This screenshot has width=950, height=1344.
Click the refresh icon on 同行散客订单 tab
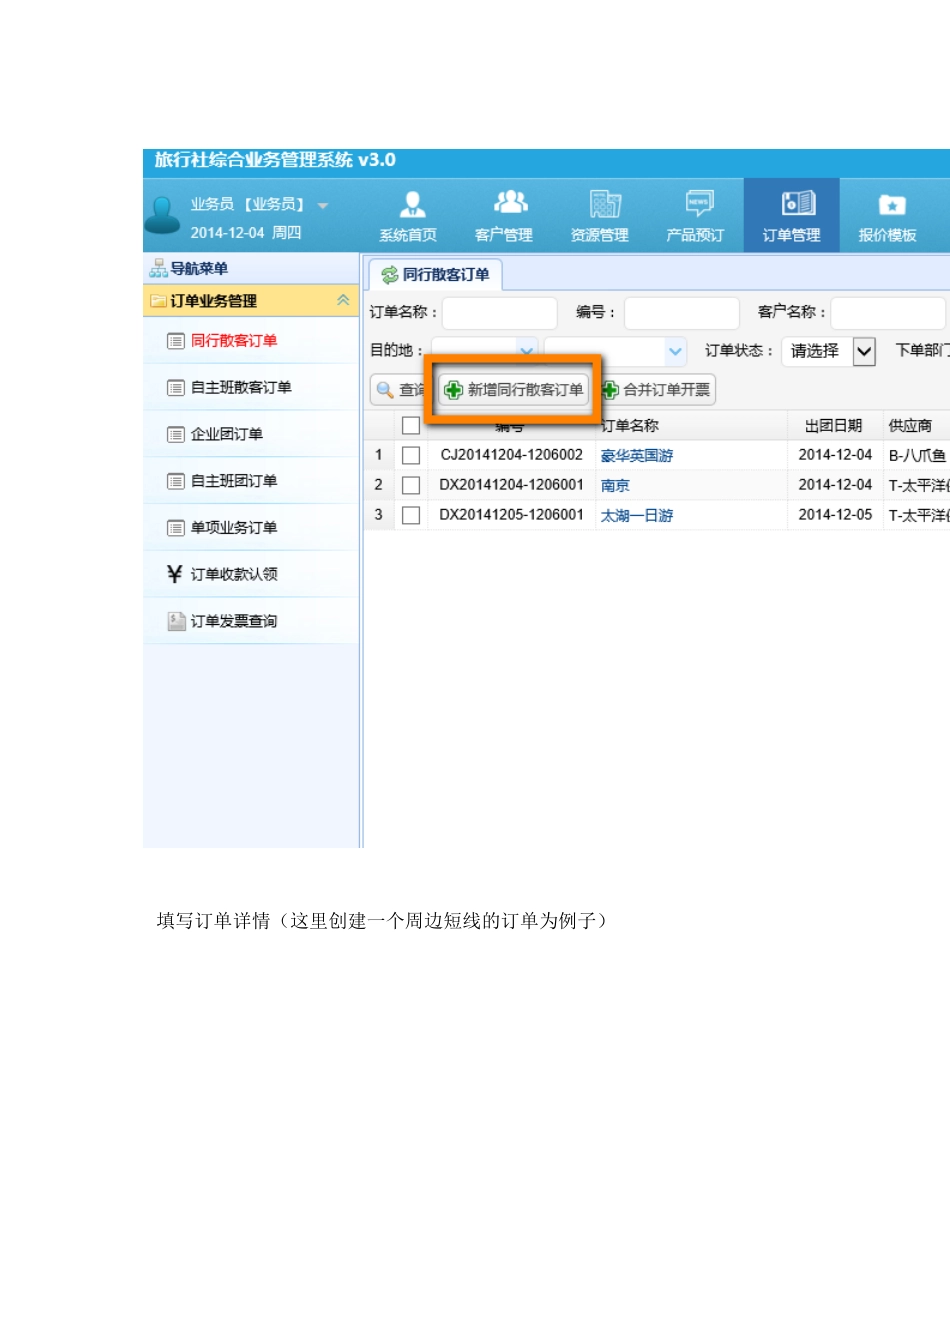coord(390,275)
